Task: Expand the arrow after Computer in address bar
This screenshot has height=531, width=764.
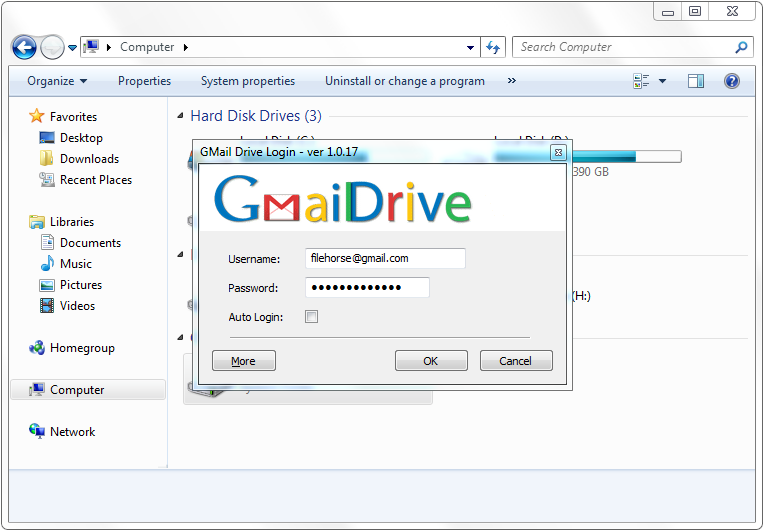Action: [x=186, y=47]
